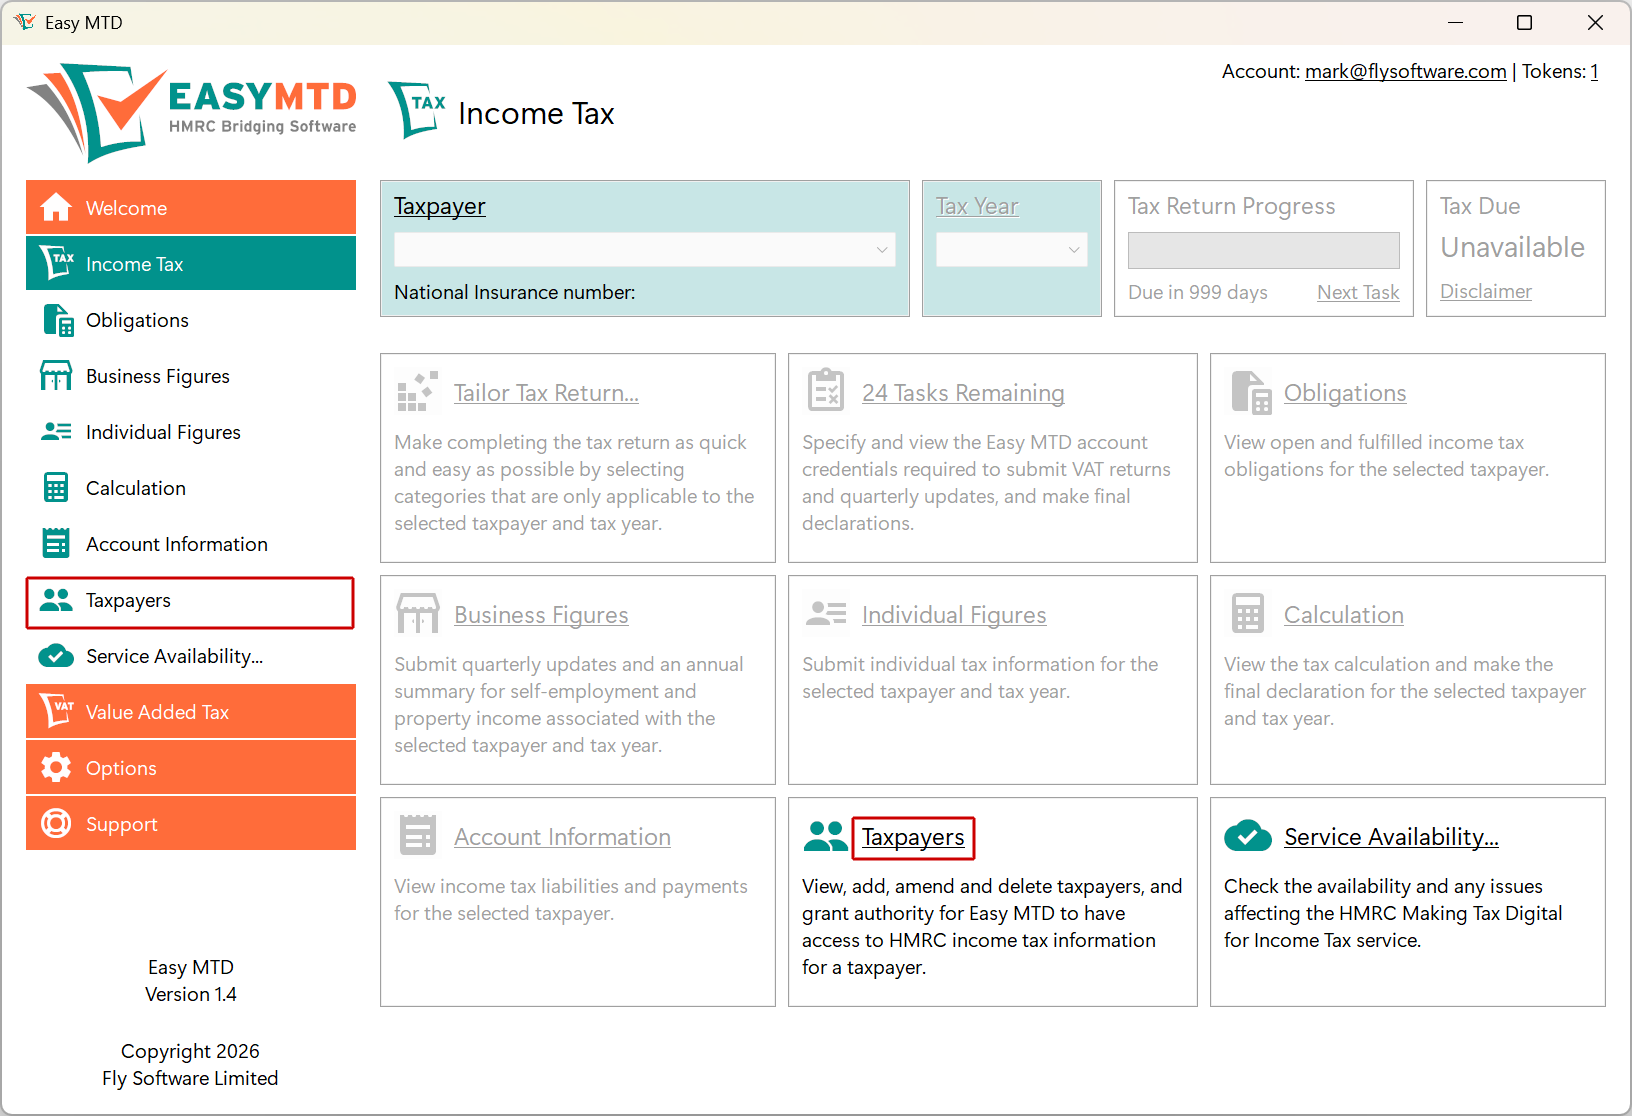Click the Obligations tile icon
This screenshot has height=1116, width=1632.
click(1251, 392)
